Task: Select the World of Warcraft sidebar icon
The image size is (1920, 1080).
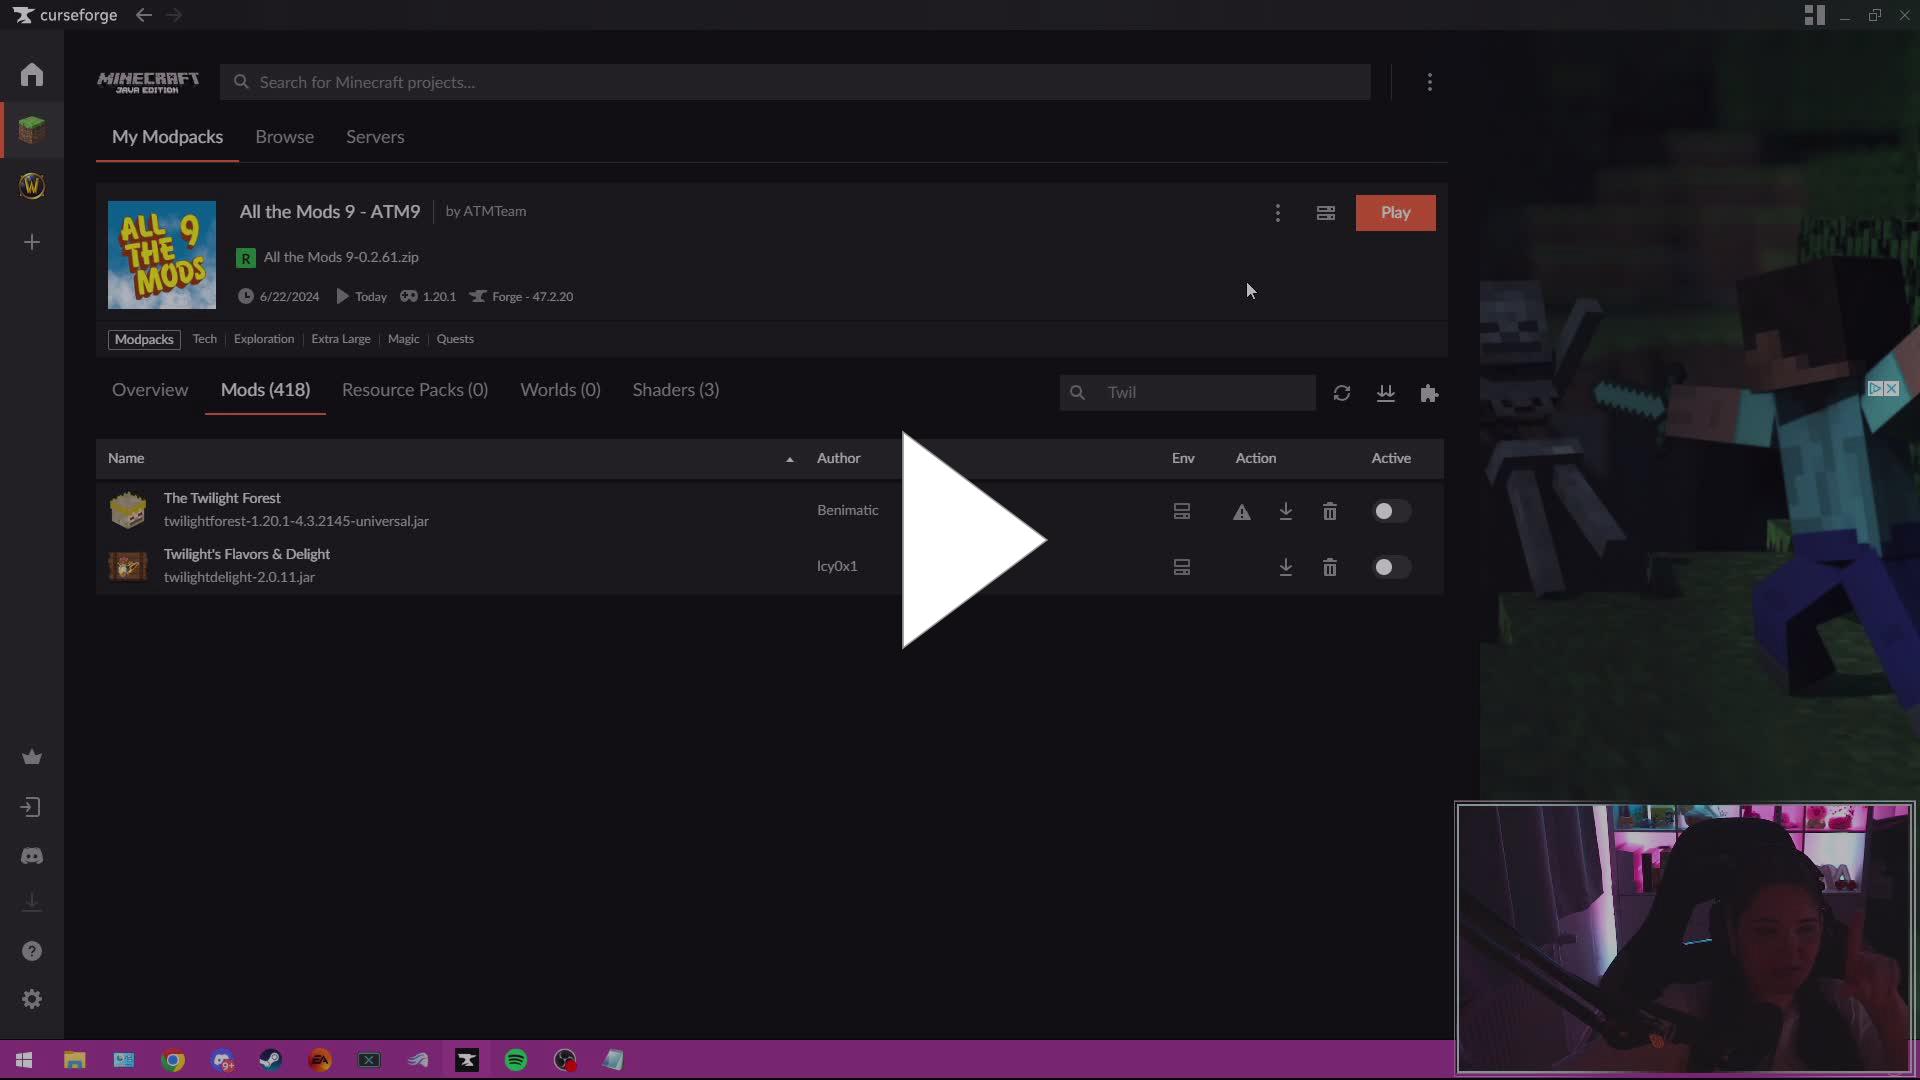Action: pyautogui.click(x=31, y=186)
